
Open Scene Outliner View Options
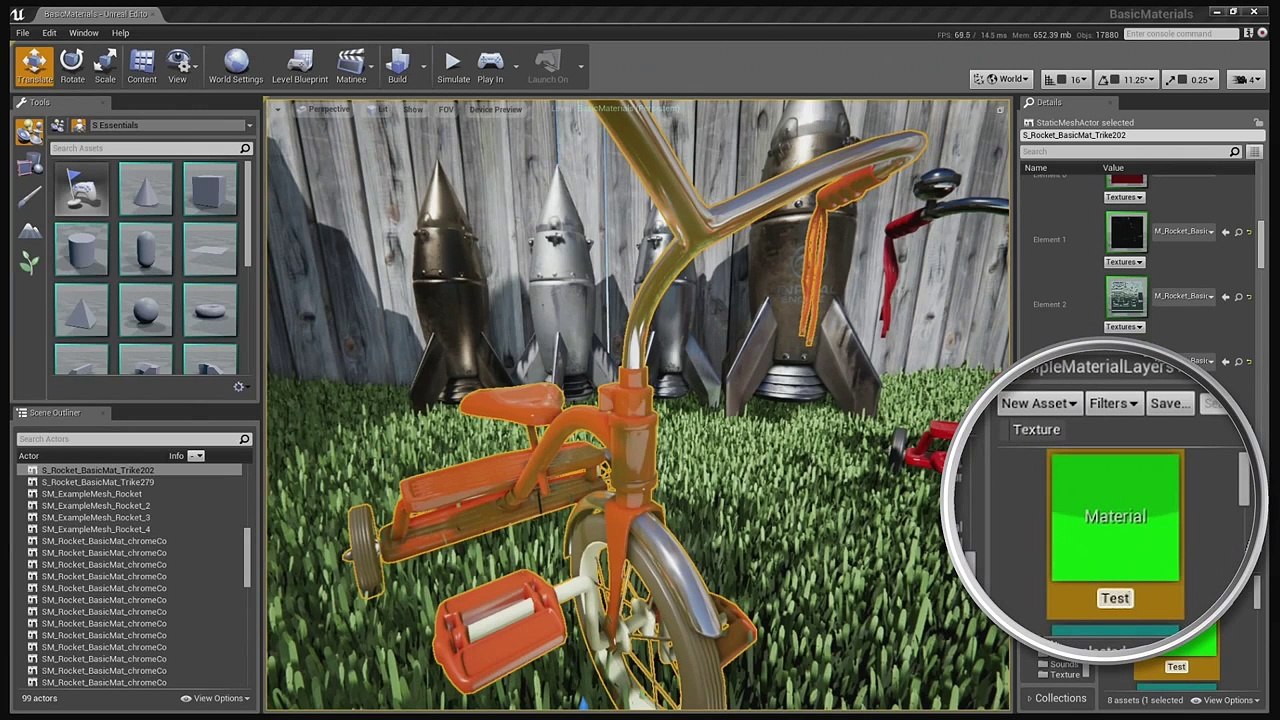click(215, 698)
